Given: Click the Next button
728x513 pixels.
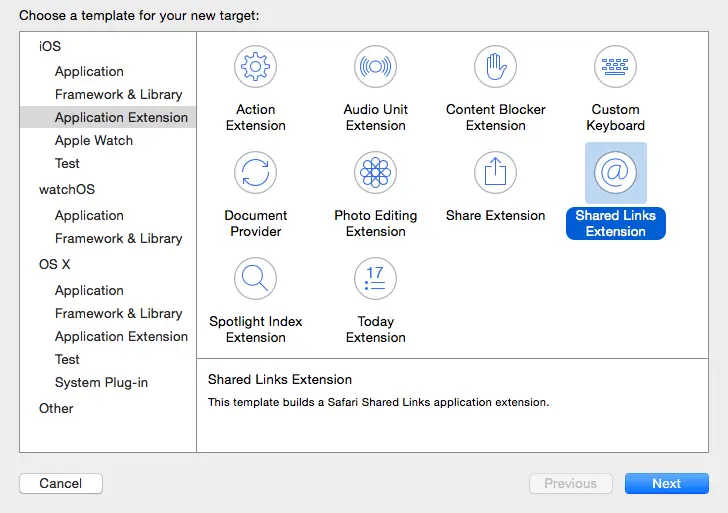Looking at the screenshot, I should pos(666,483).
